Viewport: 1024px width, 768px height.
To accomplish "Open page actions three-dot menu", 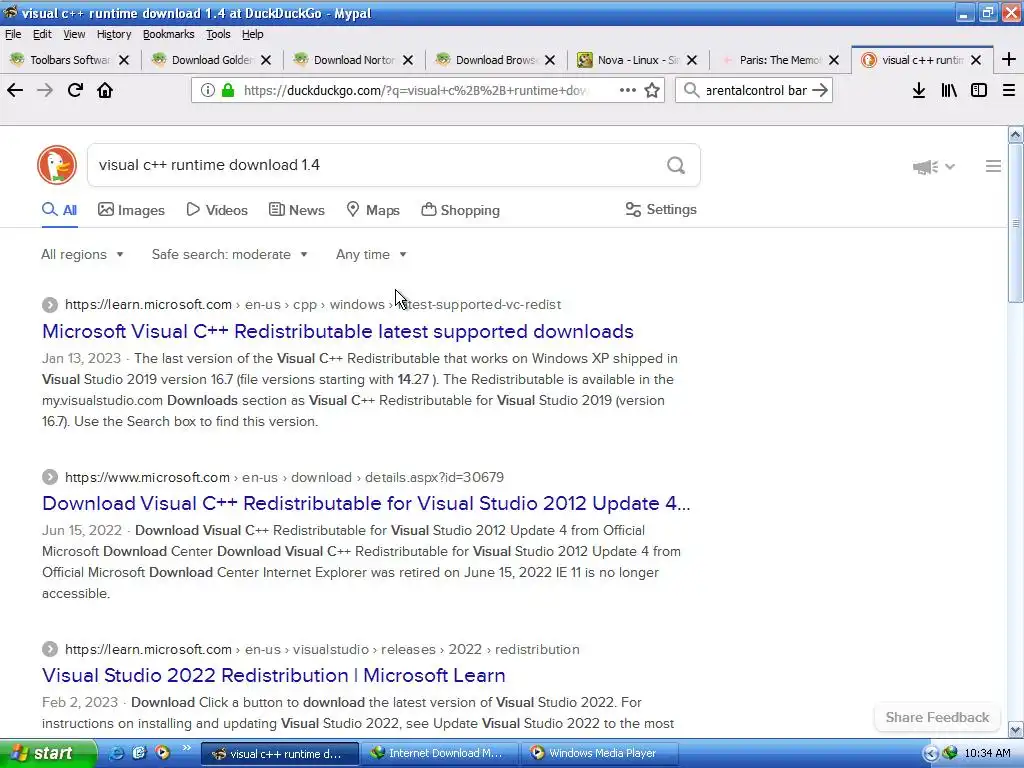I will tap(628, 90).
